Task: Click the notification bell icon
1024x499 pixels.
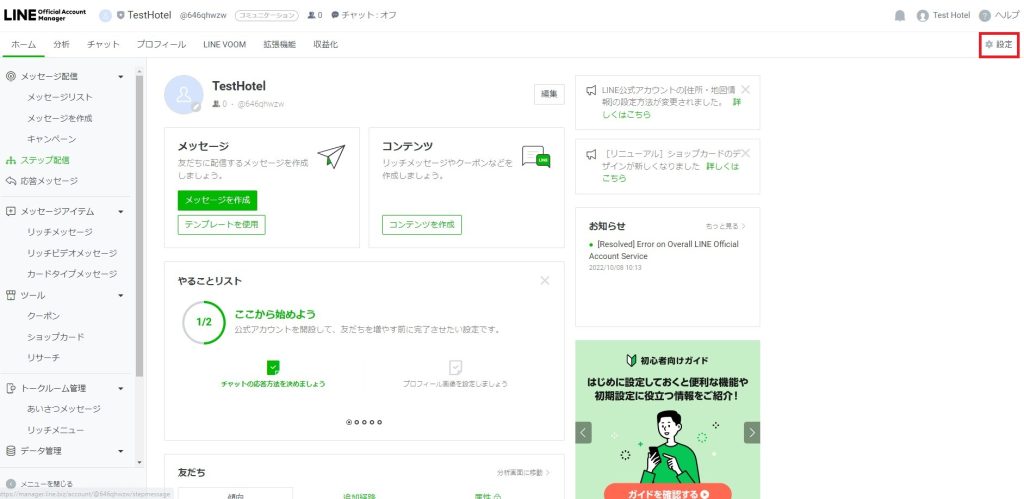Action: (900, 15)
